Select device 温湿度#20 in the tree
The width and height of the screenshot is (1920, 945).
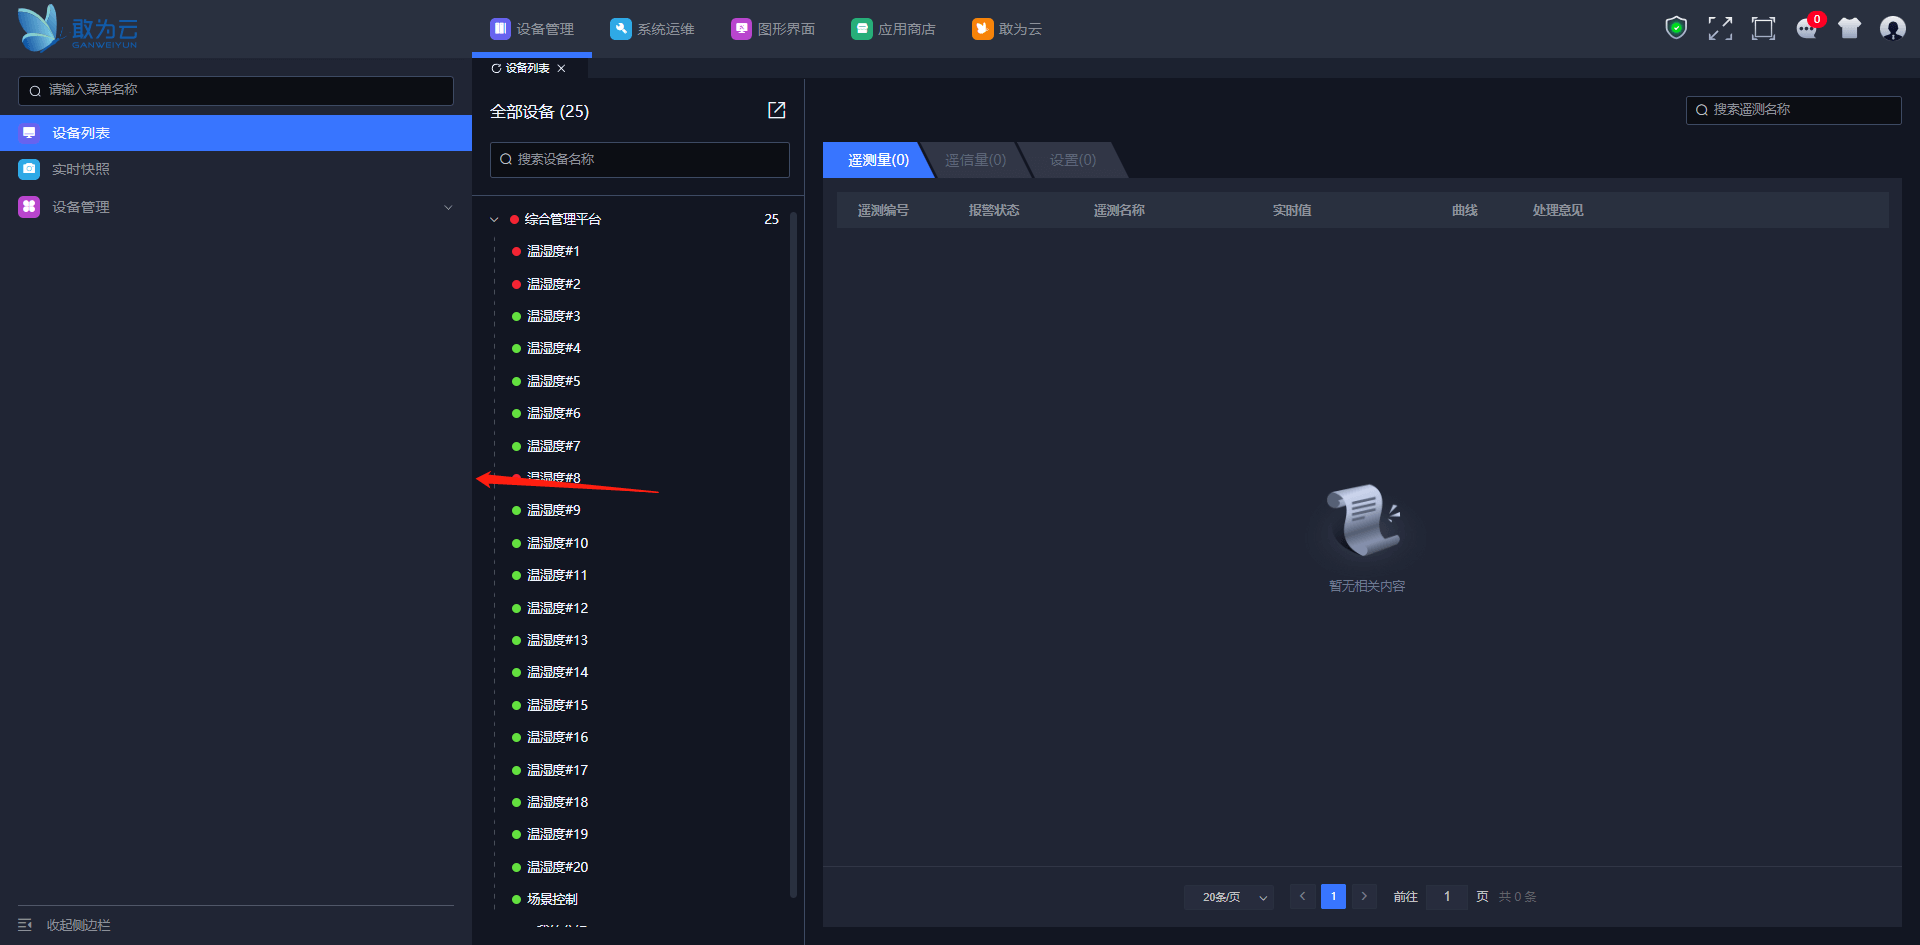coord(557,867)
